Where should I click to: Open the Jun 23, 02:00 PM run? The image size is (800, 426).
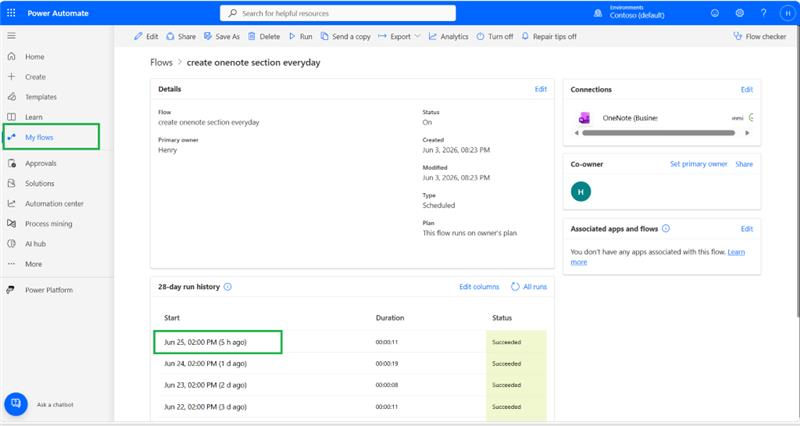205,385
